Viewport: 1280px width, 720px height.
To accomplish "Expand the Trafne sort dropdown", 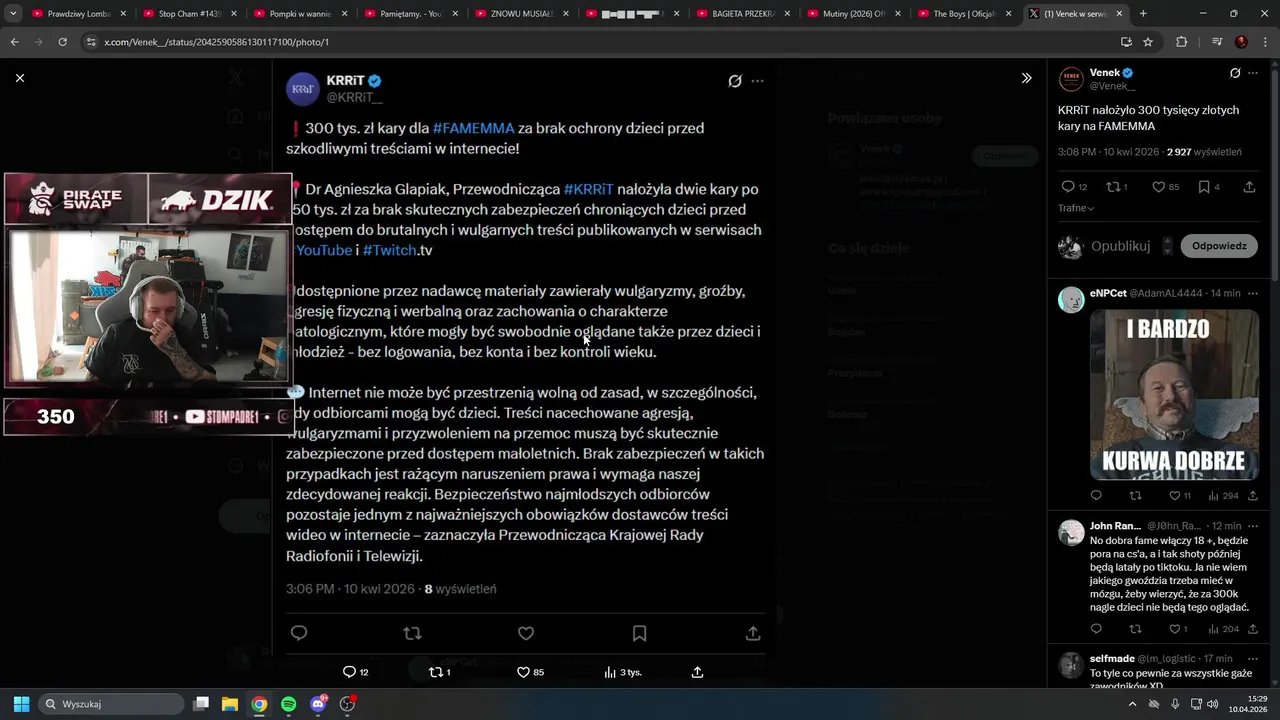I will 1076,208.
